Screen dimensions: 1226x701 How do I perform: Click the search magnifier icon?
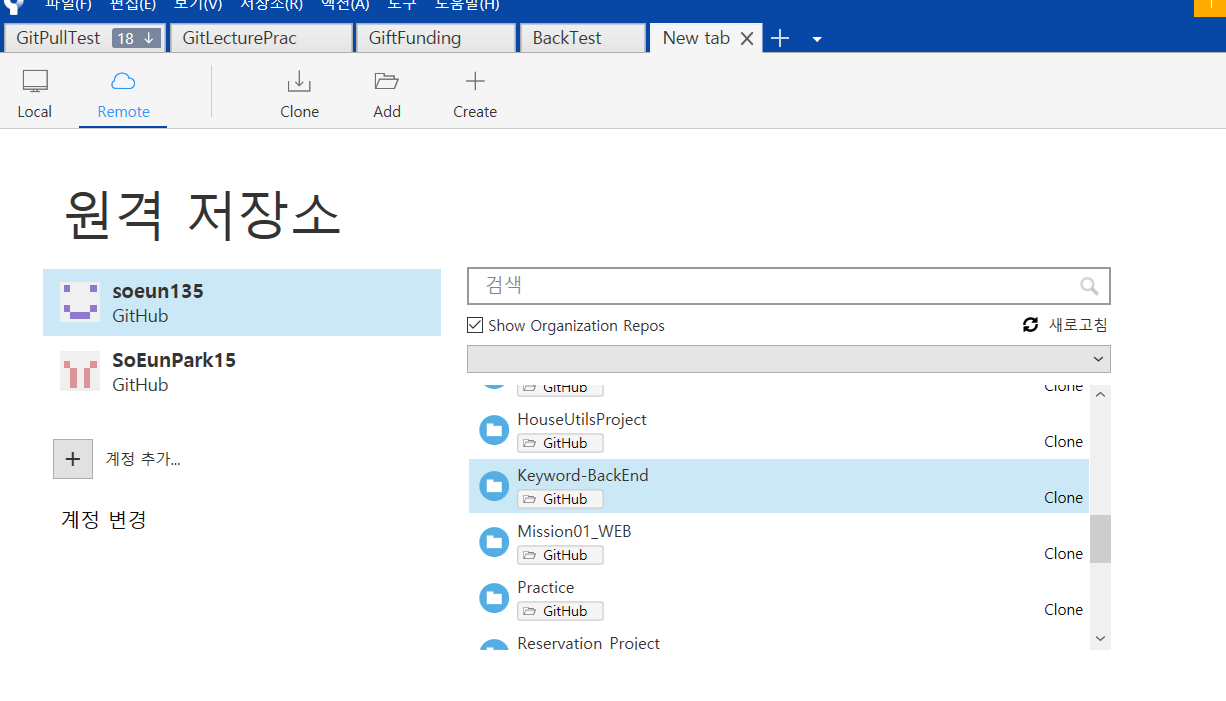pos(1089,286)
